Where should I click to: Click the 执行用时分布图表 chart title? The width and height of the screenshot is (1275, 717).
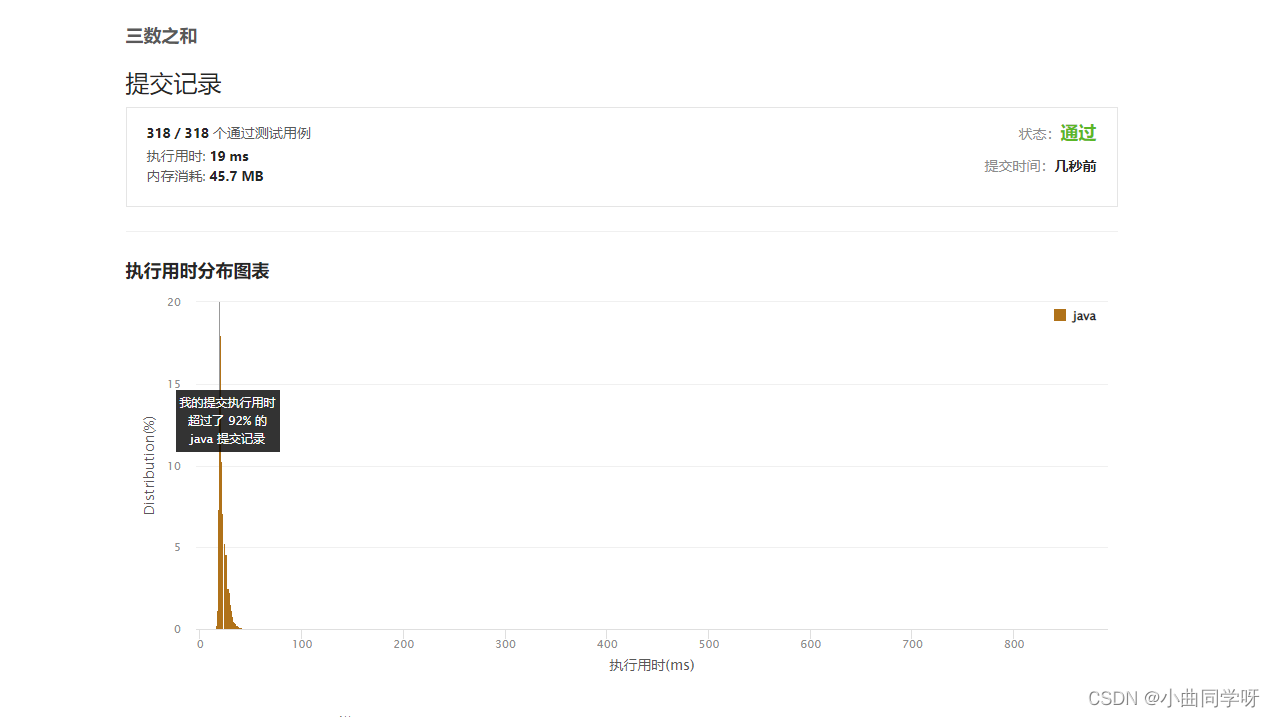197,271
